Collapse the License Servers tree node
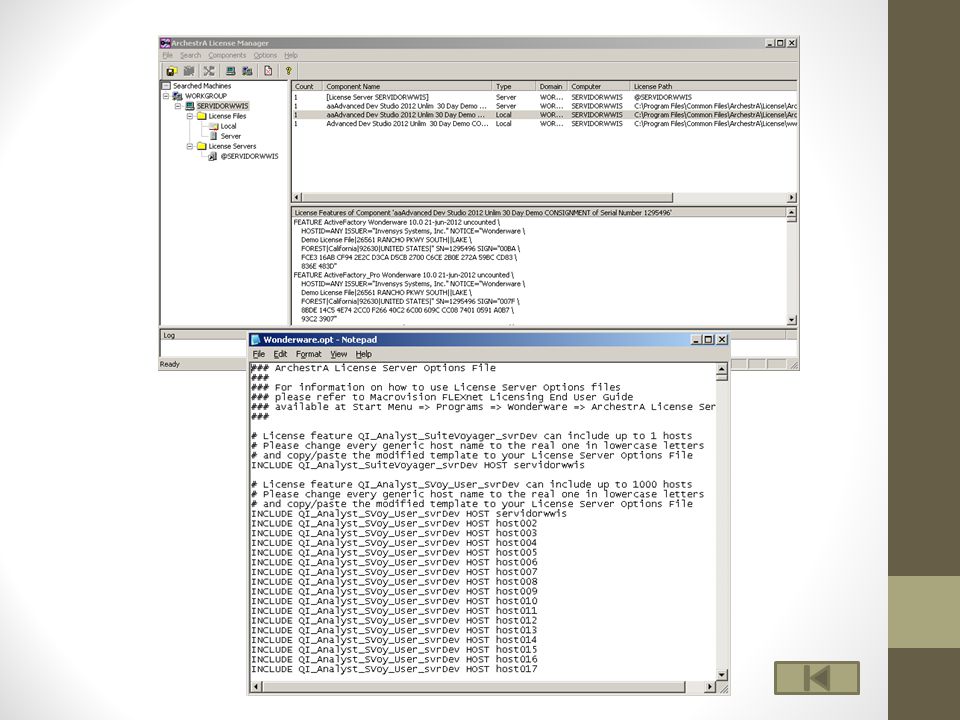960x720 pixels. (x=190, y=146)
